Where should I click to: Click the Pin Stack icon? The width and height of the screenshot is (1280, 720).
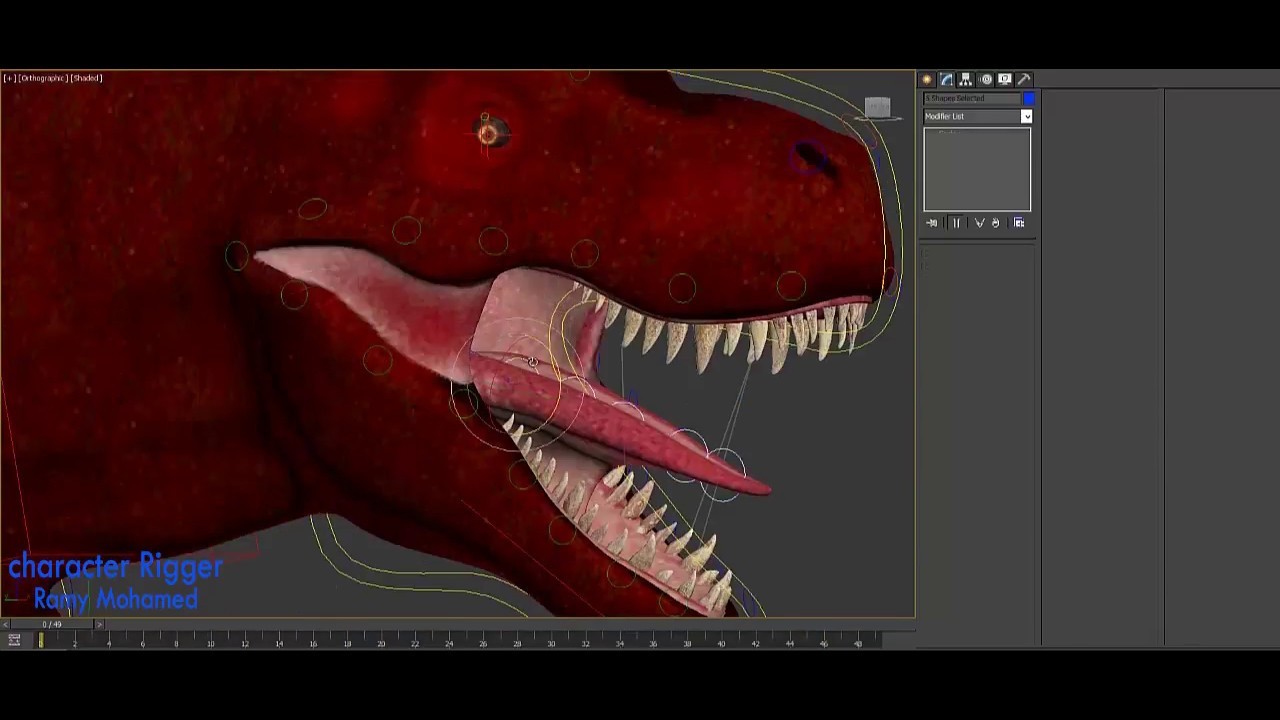930,222
